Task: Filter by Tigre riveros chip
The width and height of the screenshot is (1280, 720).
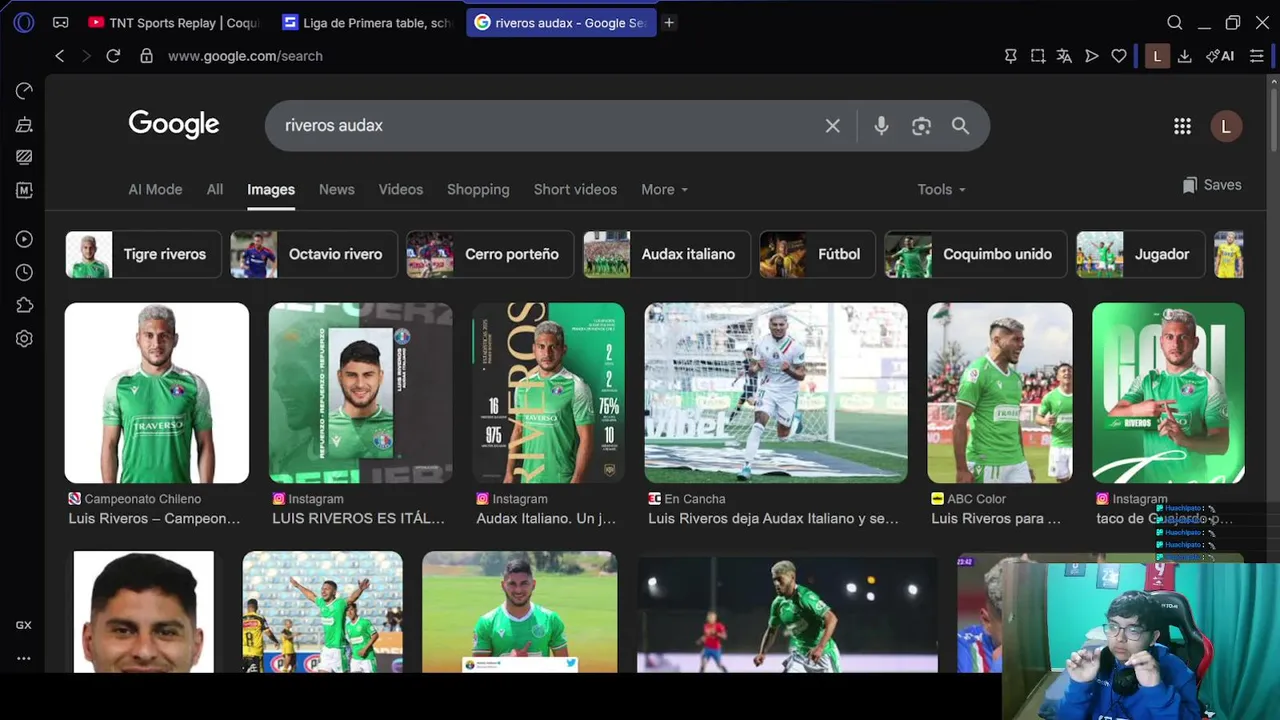Action: coord(143,254)
